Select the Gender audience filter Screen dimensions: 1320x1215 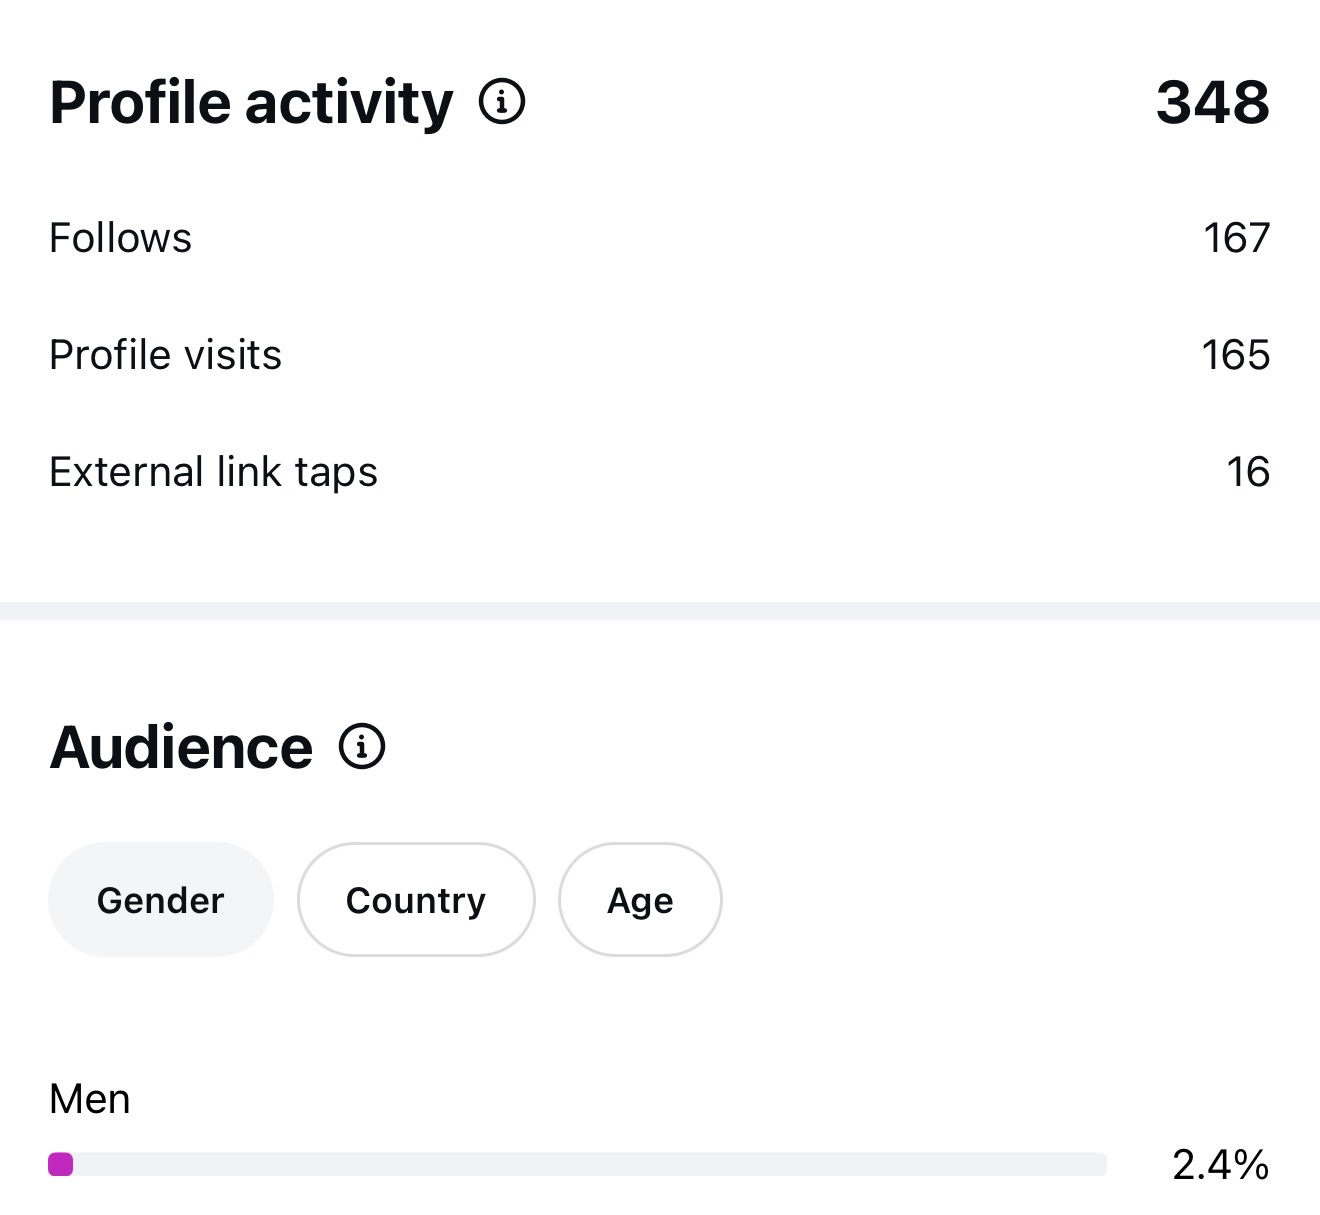[x=160, y=900]
